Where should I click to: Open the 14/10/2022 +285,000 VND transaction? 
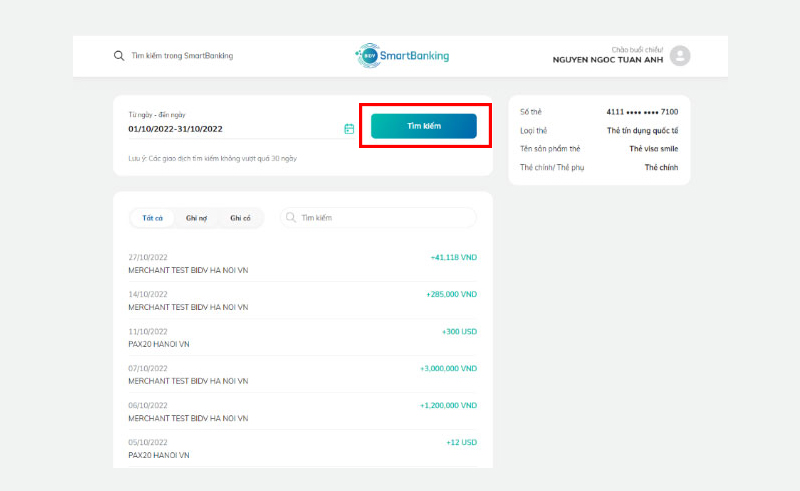point(303,301)
